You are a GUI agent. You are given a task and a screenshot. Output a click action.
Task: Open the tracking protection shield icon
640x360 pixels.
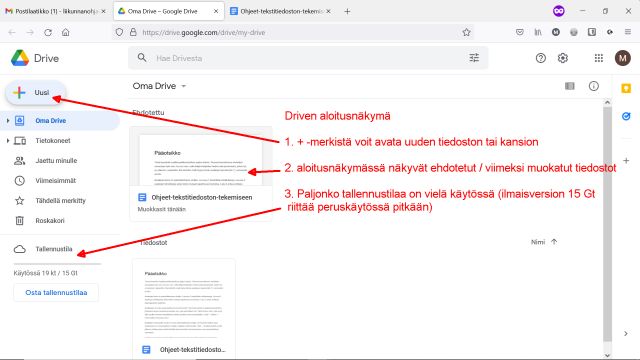click(x=119, y=32)
